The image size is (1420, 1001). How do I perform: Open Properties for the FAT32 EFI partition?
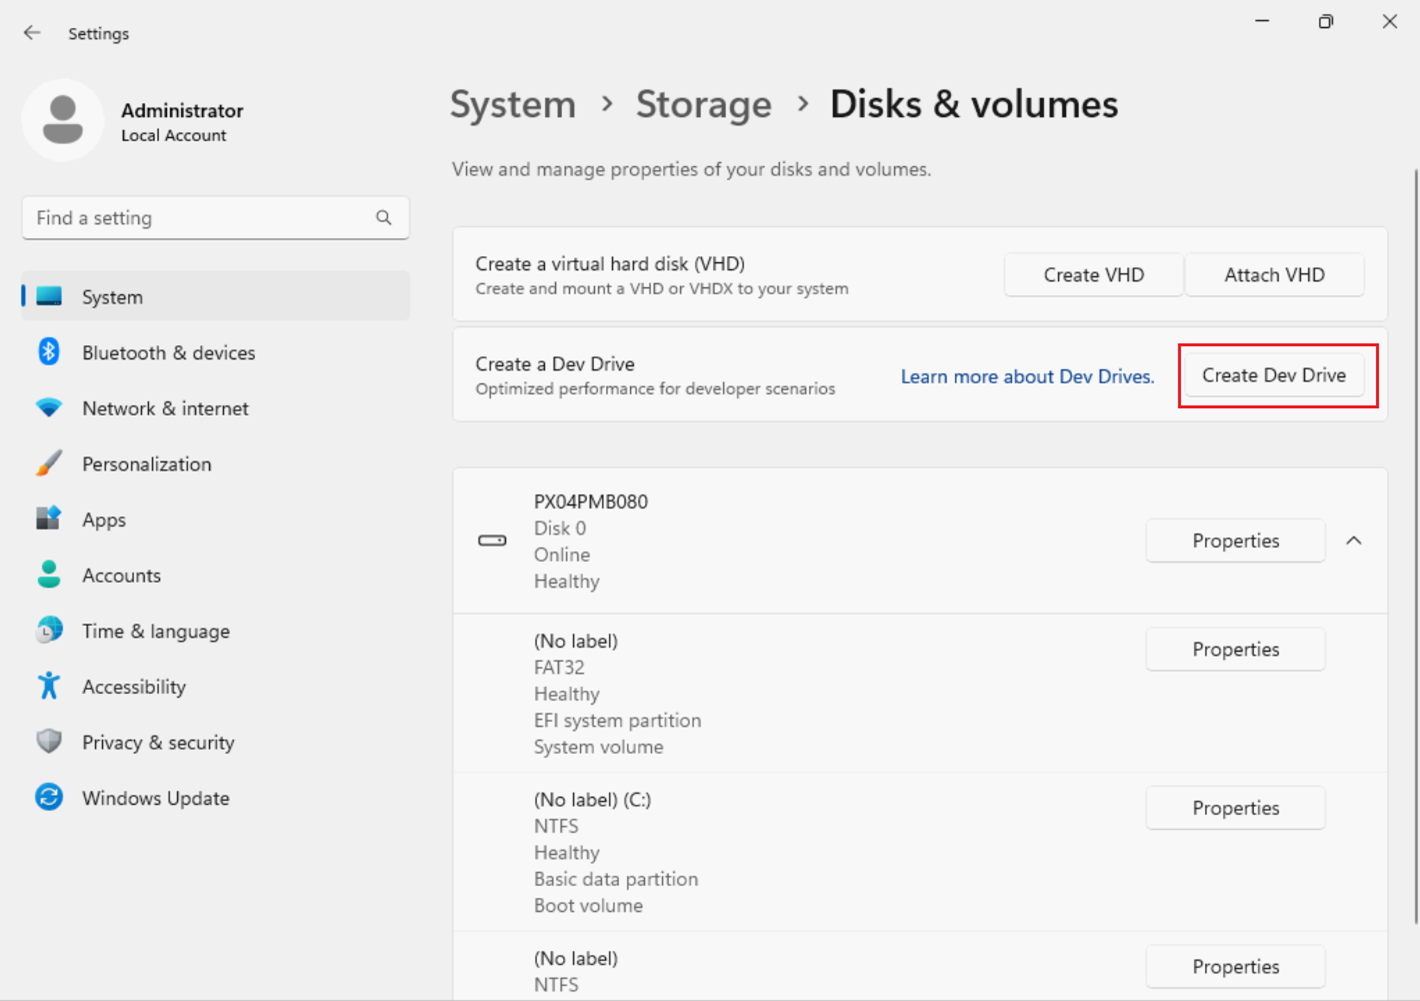pos(1235,650)
